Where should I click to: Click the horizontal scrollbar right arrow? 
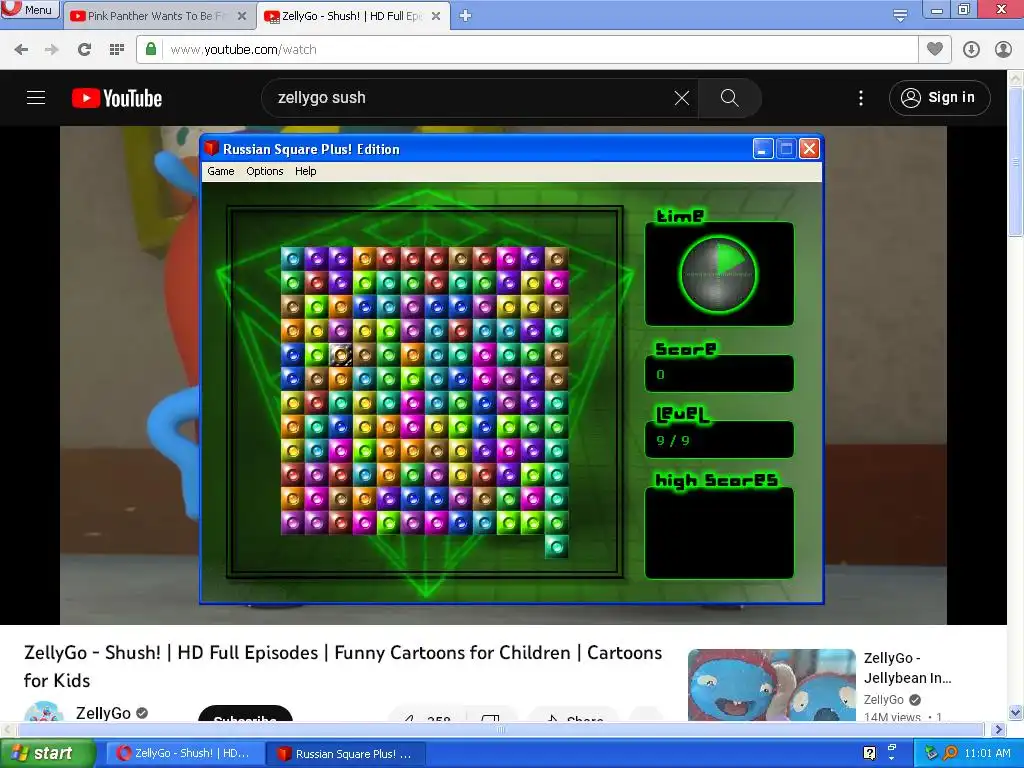tap(997, 729)
